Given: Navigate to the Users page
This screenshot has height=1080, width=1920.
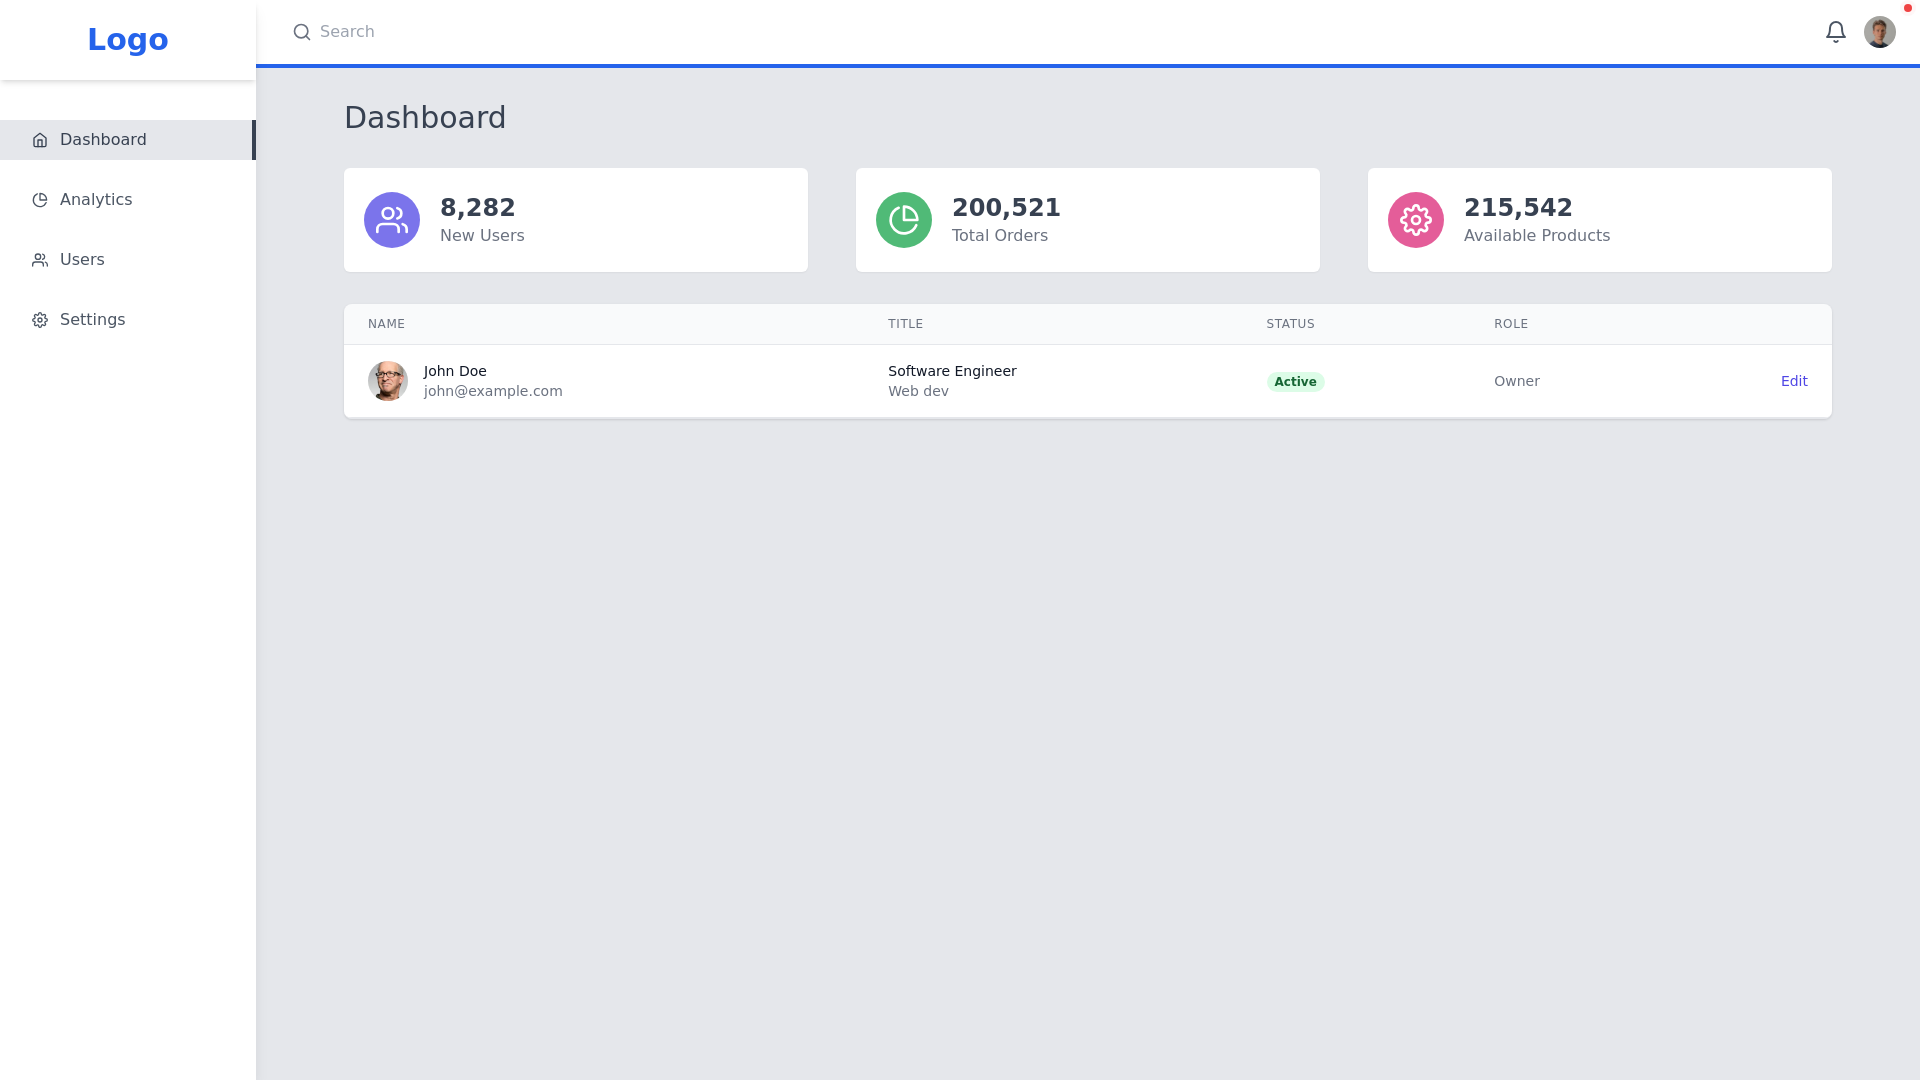Looking at the screenshot, I should (x=81, y=259).
